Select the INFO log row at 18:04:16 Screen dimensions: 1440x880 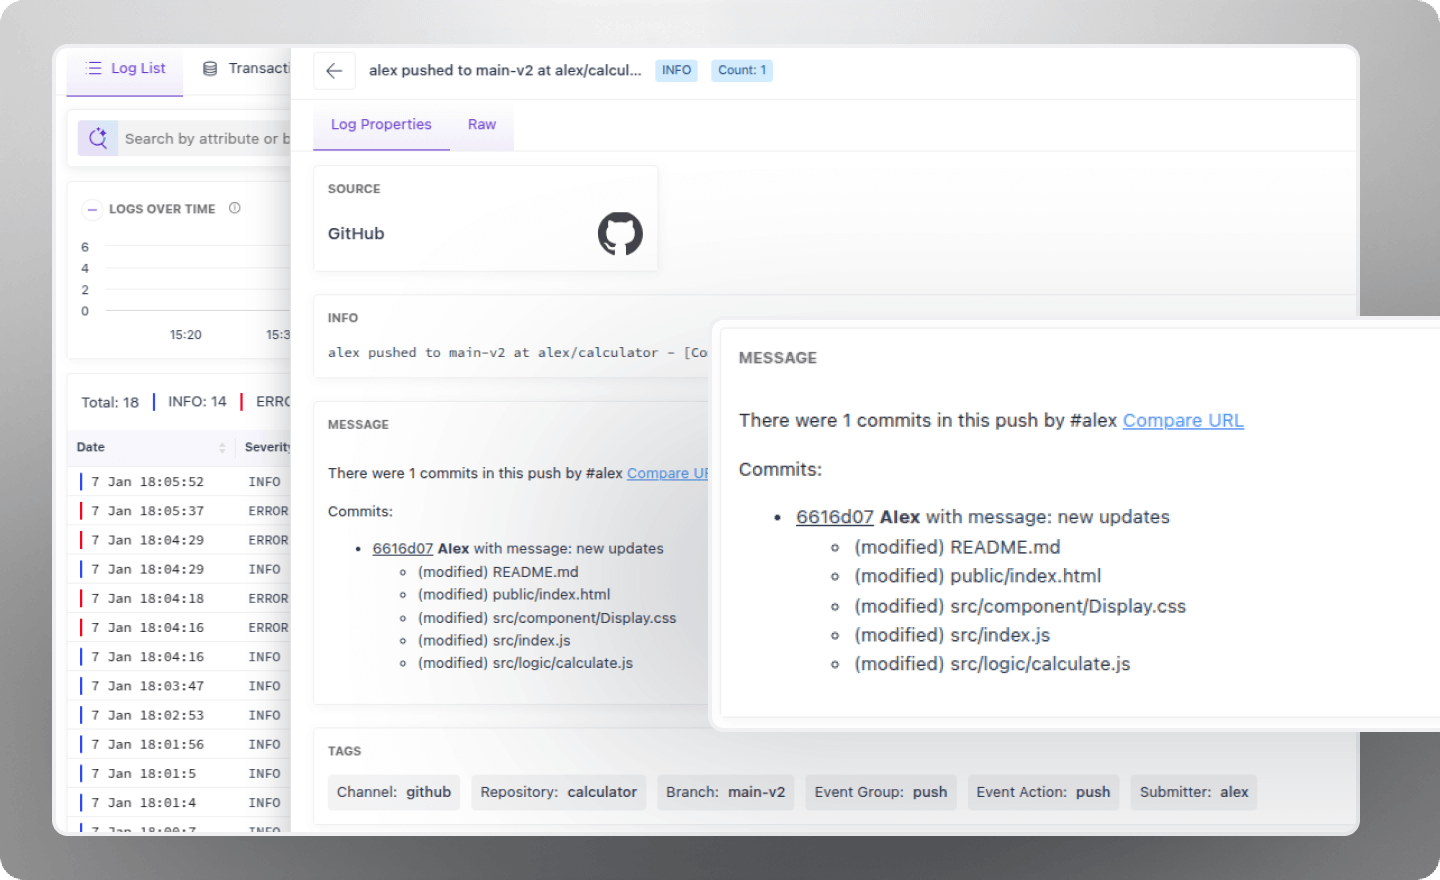point(180,657)
